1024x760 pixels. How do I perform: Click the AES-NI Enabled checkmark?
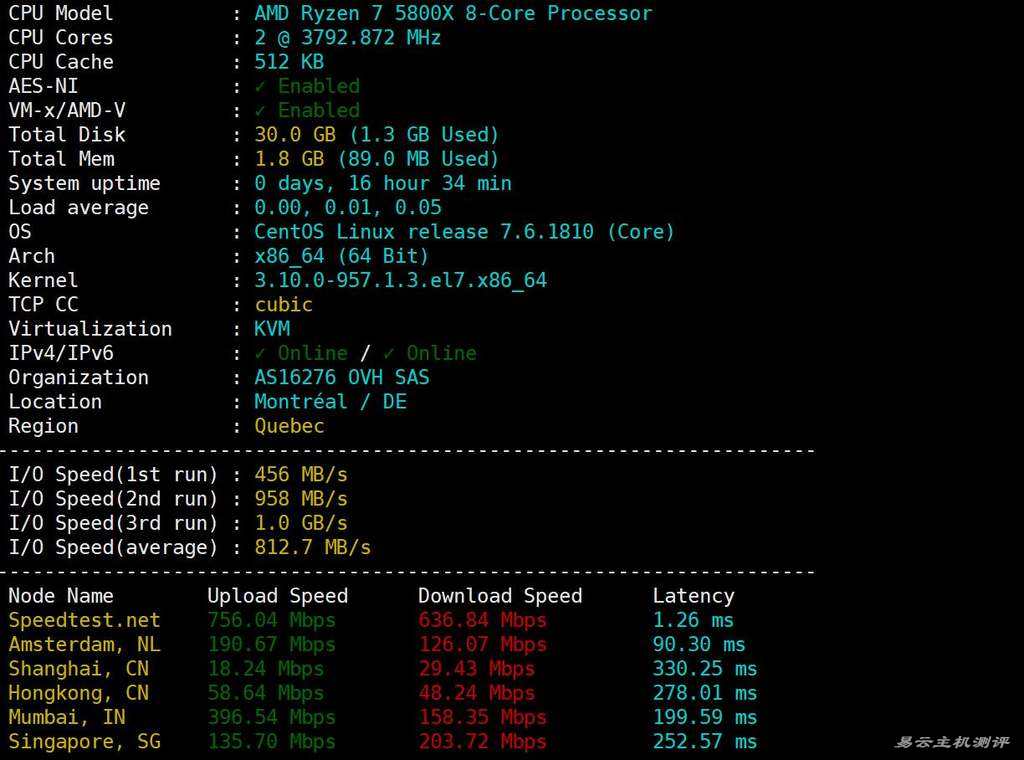click(260, 86)
